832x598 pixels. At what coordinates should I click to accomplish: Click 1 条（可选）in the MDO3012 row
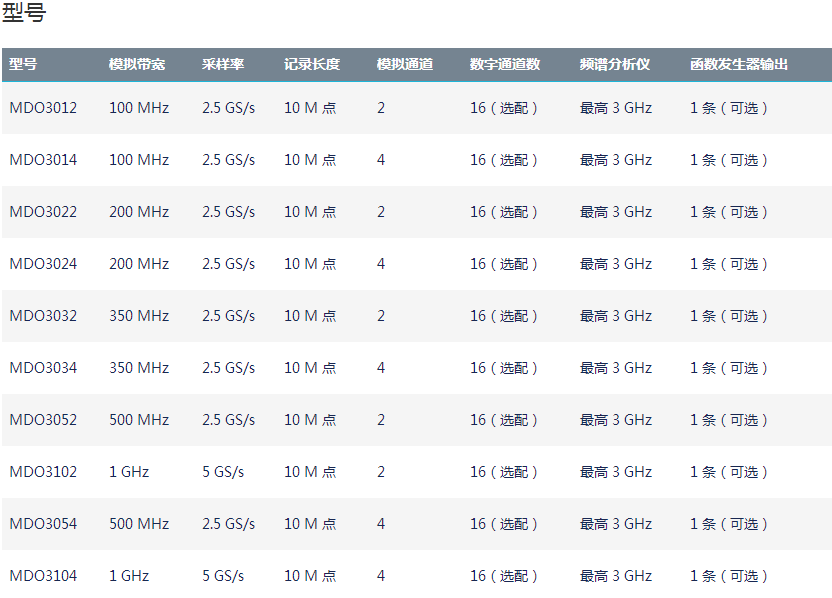click(x=729, y=108)
